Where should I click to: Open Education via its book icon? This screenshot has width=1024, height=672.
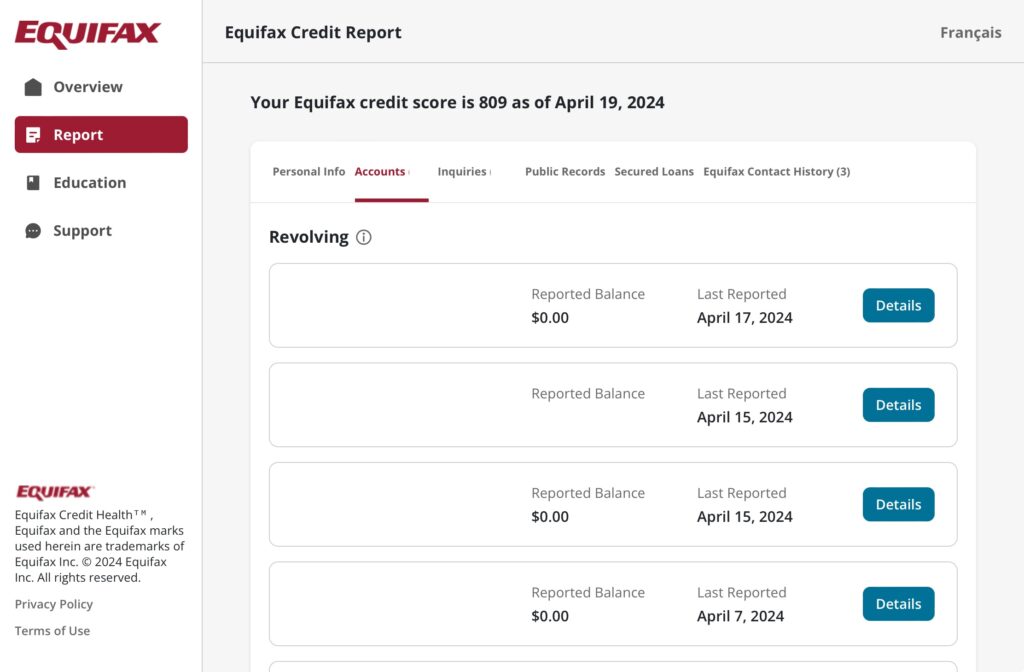[x=33, y=183]
